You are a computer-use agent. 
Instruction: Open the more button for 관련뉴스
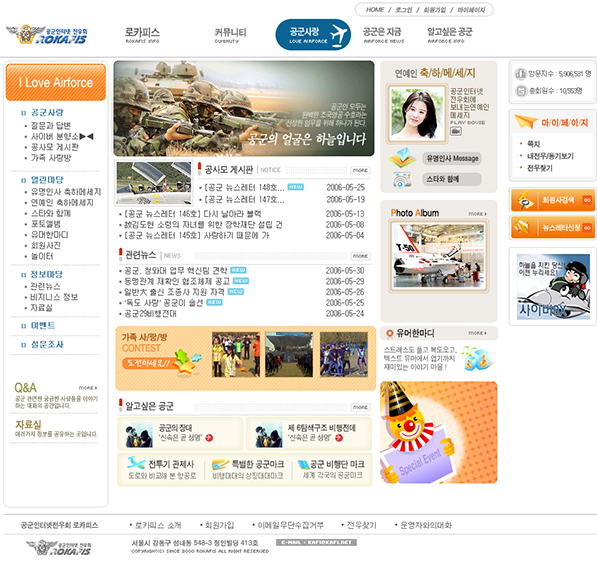(x=360, y=256)
